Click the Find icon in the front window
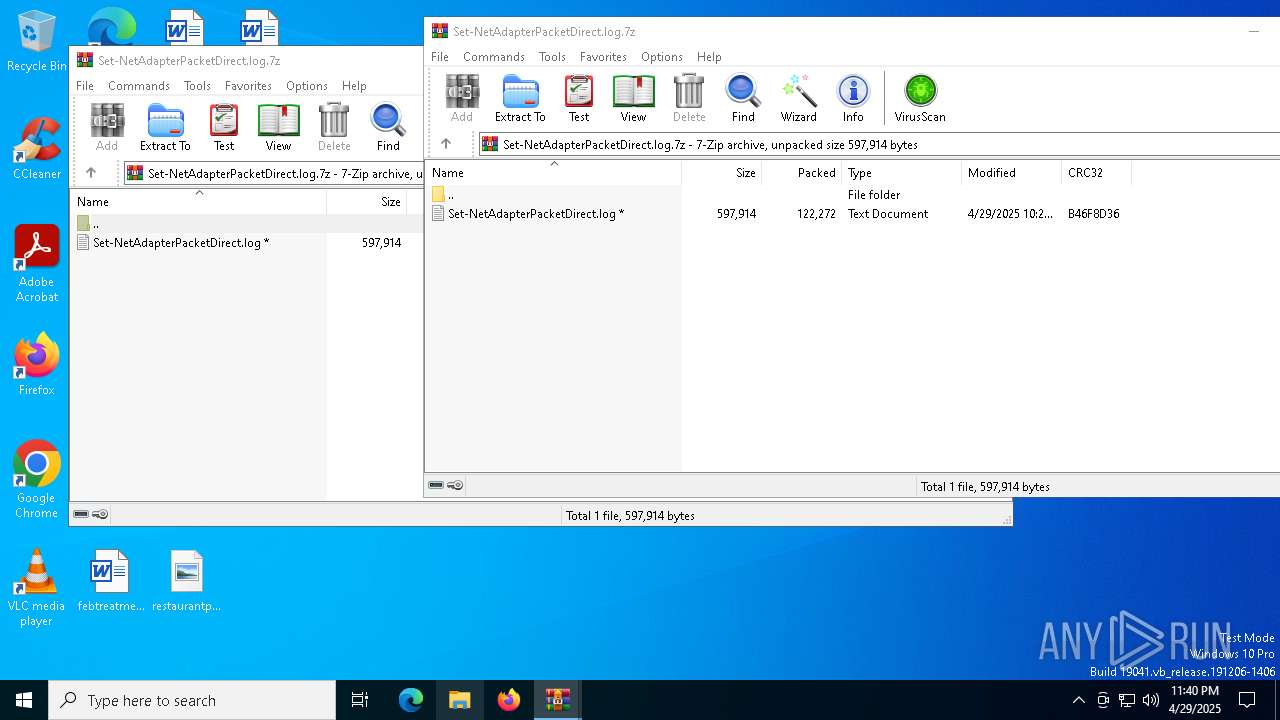Screen dimensions: 1280x720 (743, 98)
